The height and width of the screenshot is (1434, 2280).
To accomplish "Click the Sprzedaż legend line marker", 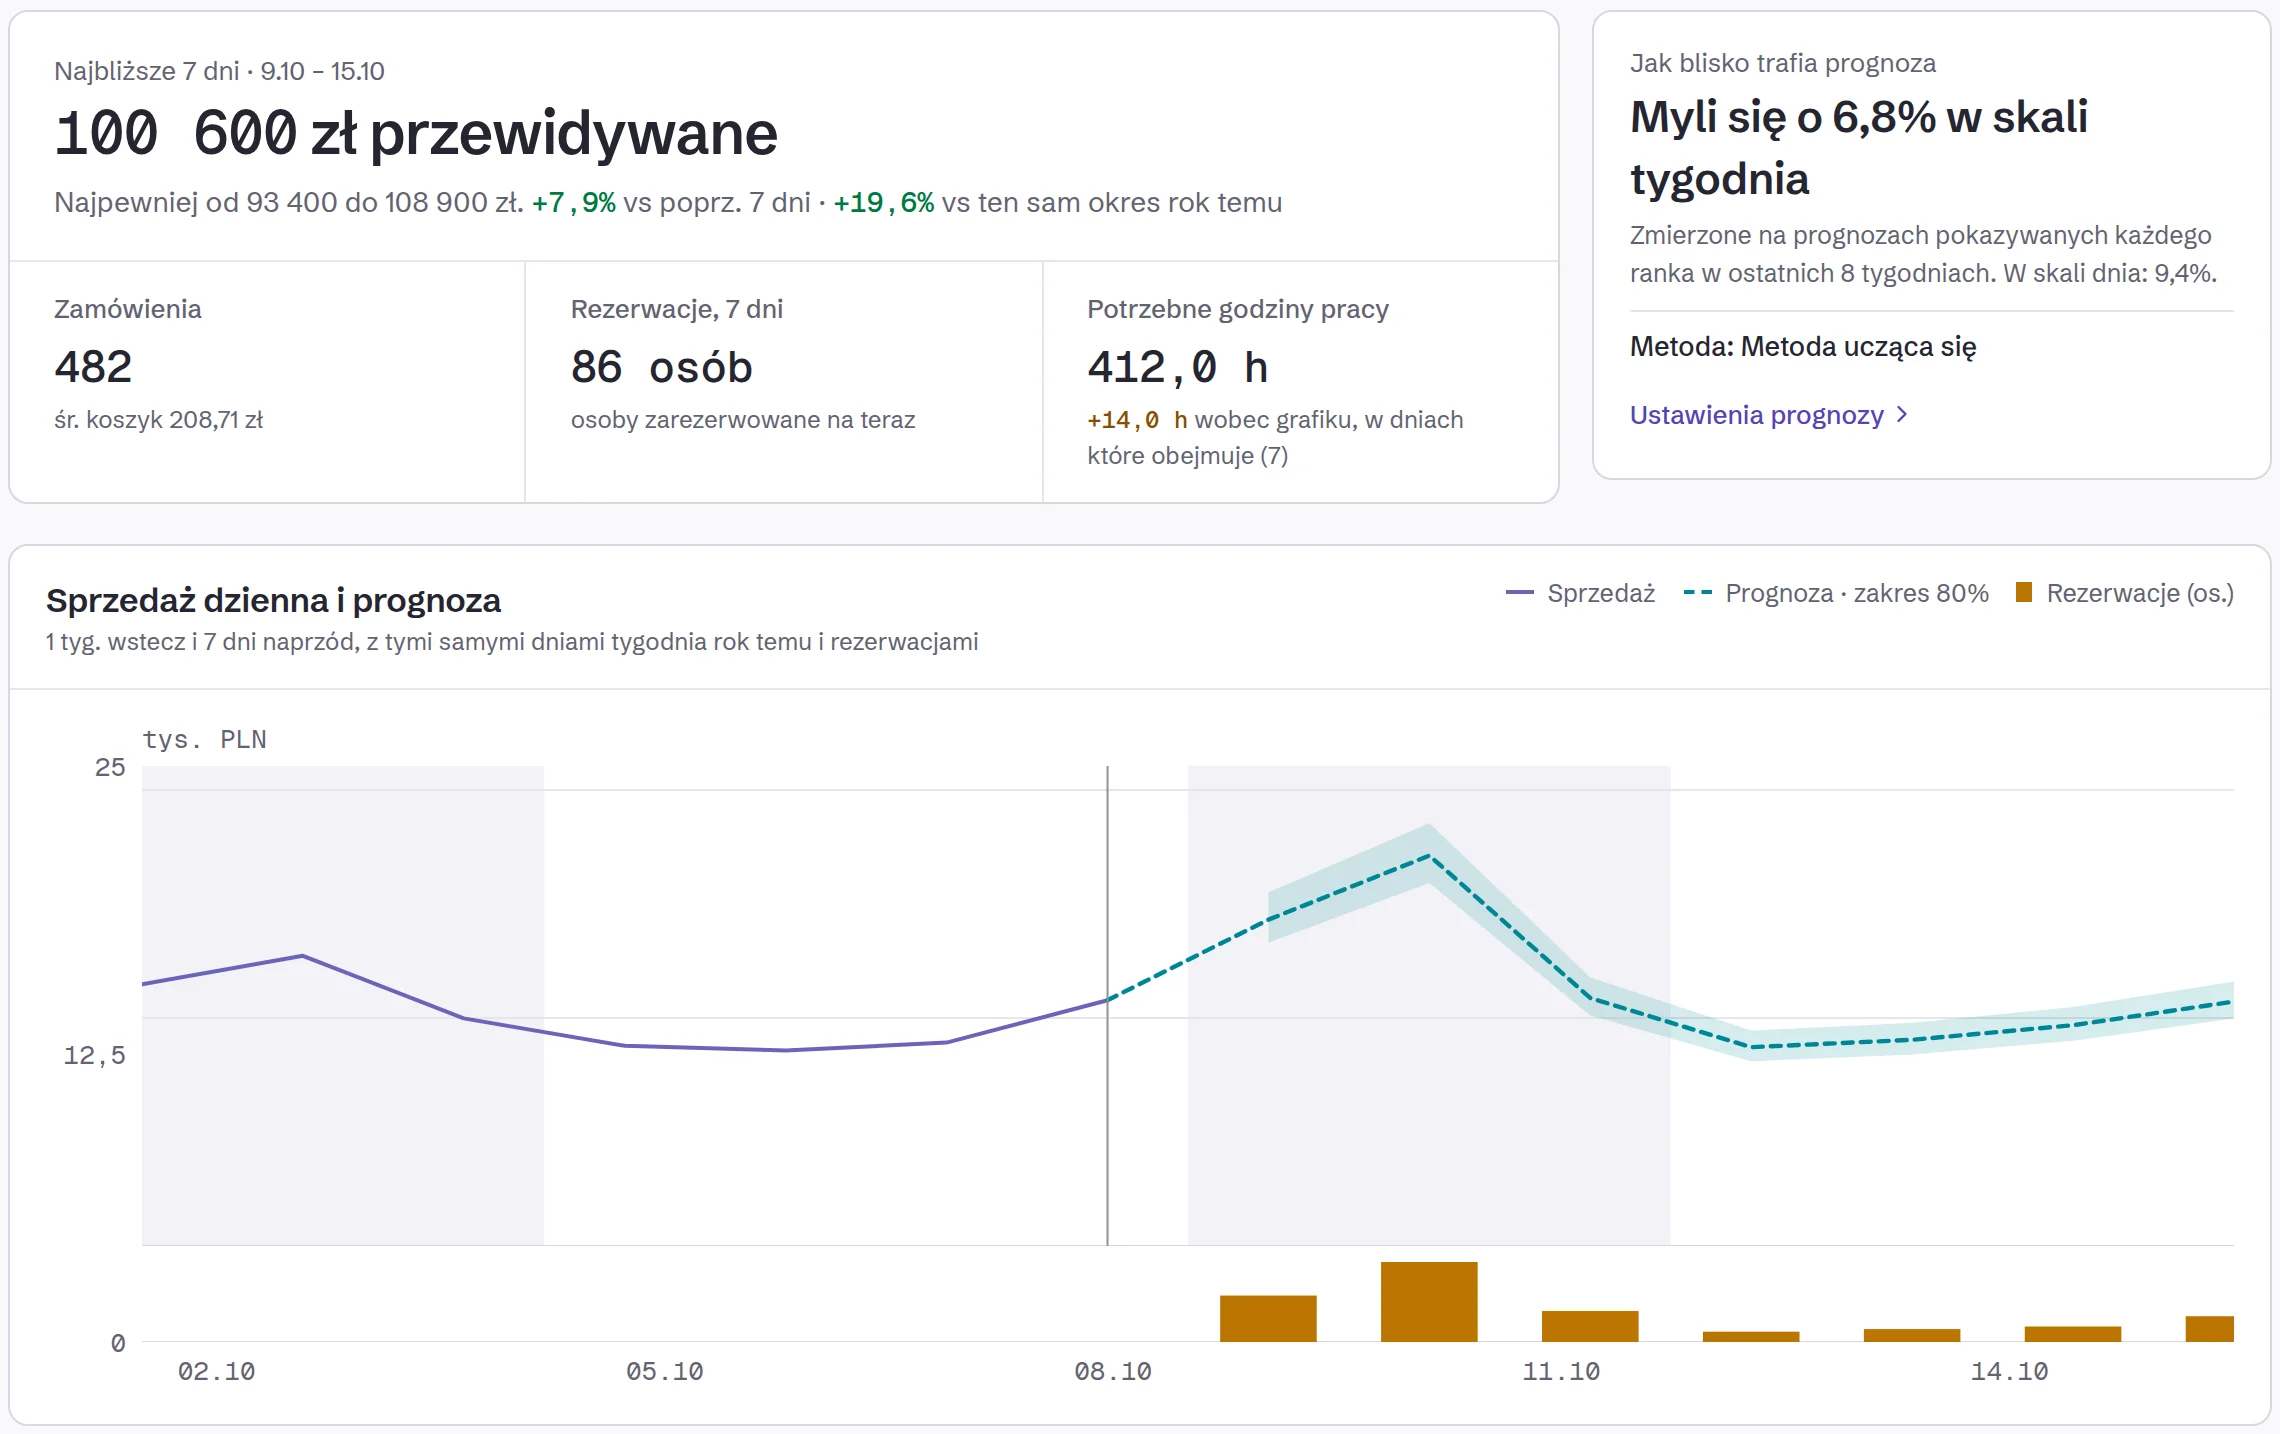I will click(1520, 593).
